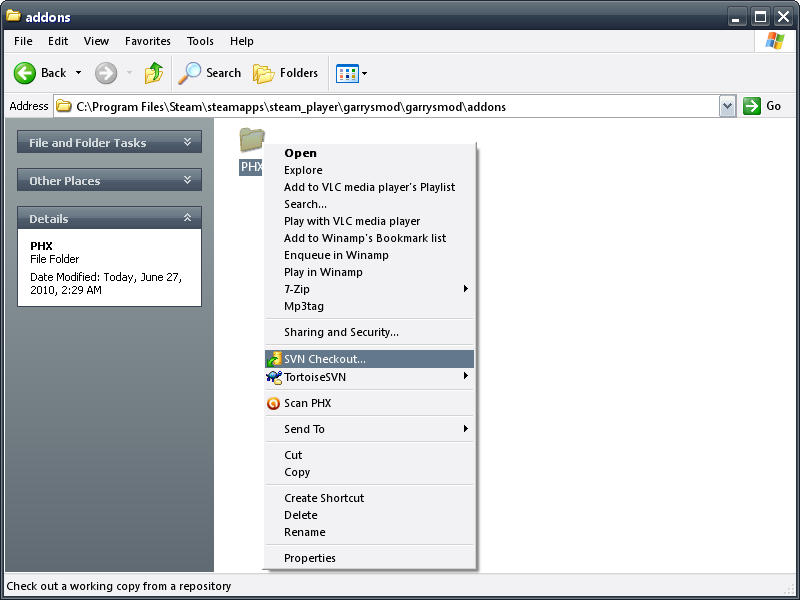The image size is (800, 600).
Task: Click the TortoiseSVN turtle icon
Action: pos(274,377)
